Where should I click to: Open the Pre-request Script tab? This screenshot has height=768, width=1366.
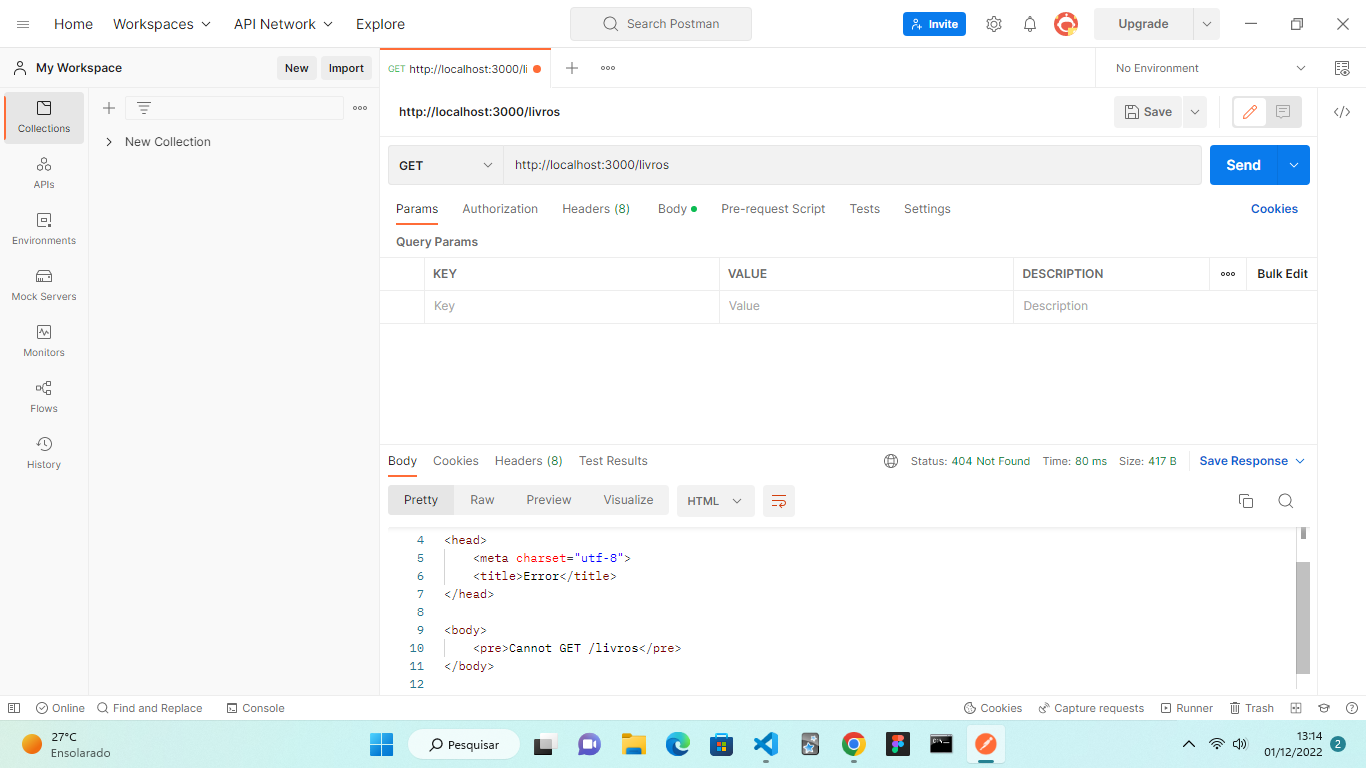tap(773, 209)
